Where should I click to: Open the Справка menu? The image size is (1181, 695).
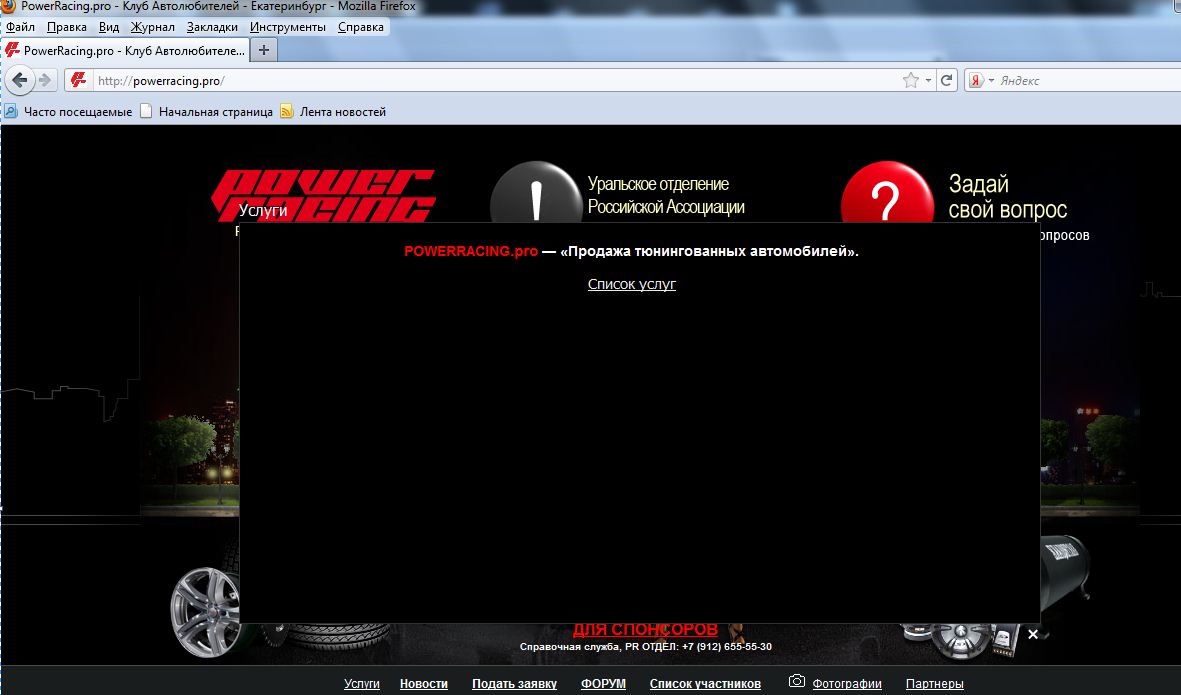(361, 27)
